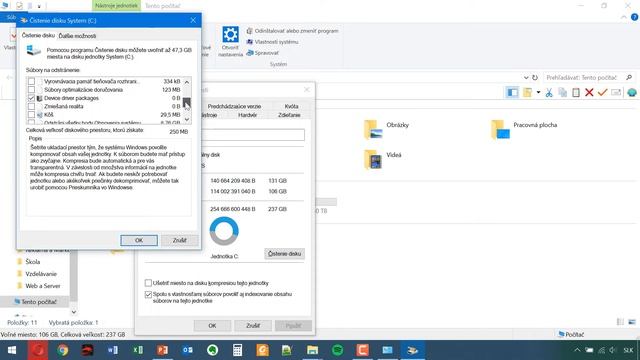Viewport: 640px width, 360px height.
Task: Open the dropdown arrow beside folder options icon
Action: point(538,93)
